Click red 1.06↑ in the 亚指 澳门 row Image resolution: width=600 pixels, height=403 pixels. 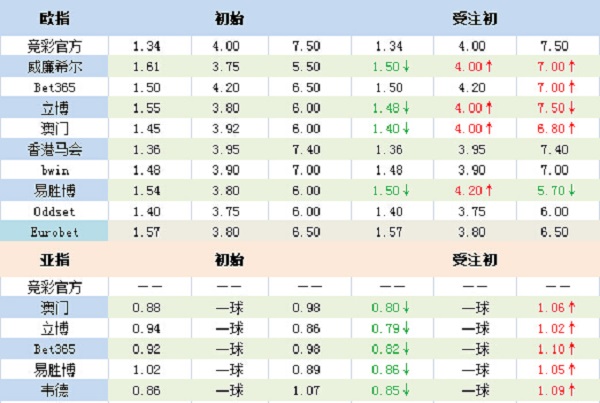[556, 308]
